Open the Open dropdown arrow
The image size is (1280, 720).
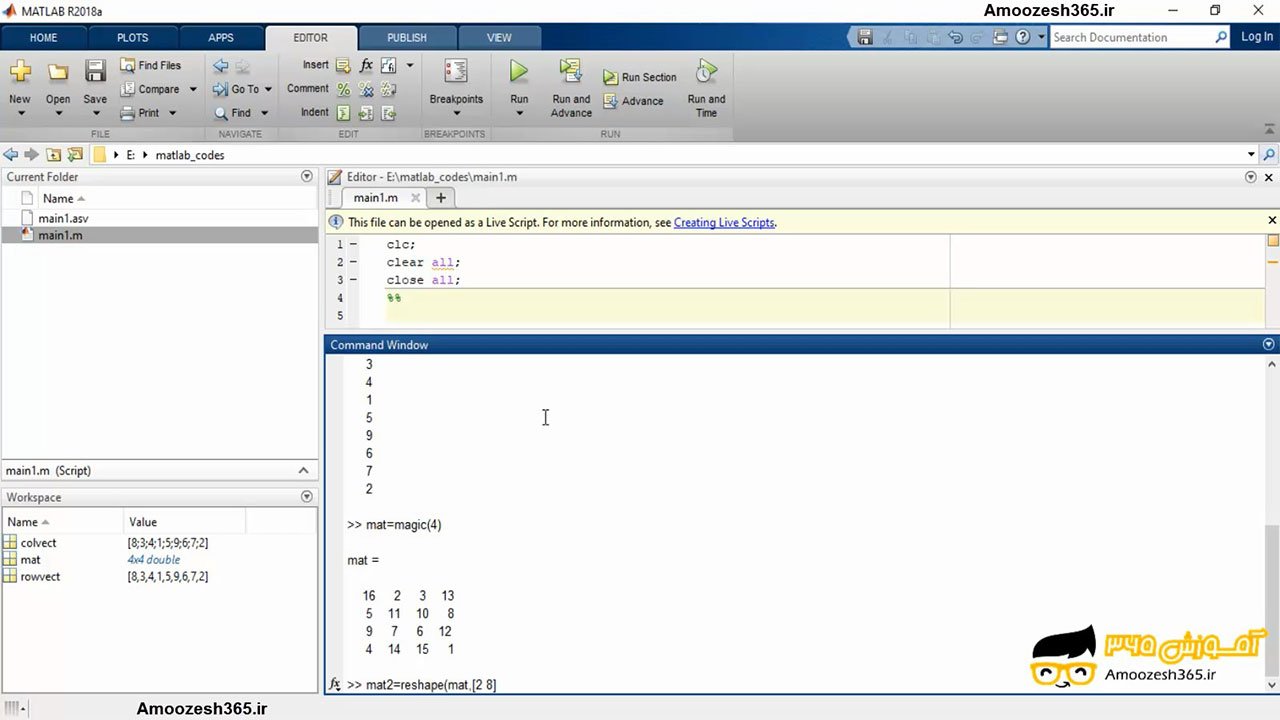(58, 113)
